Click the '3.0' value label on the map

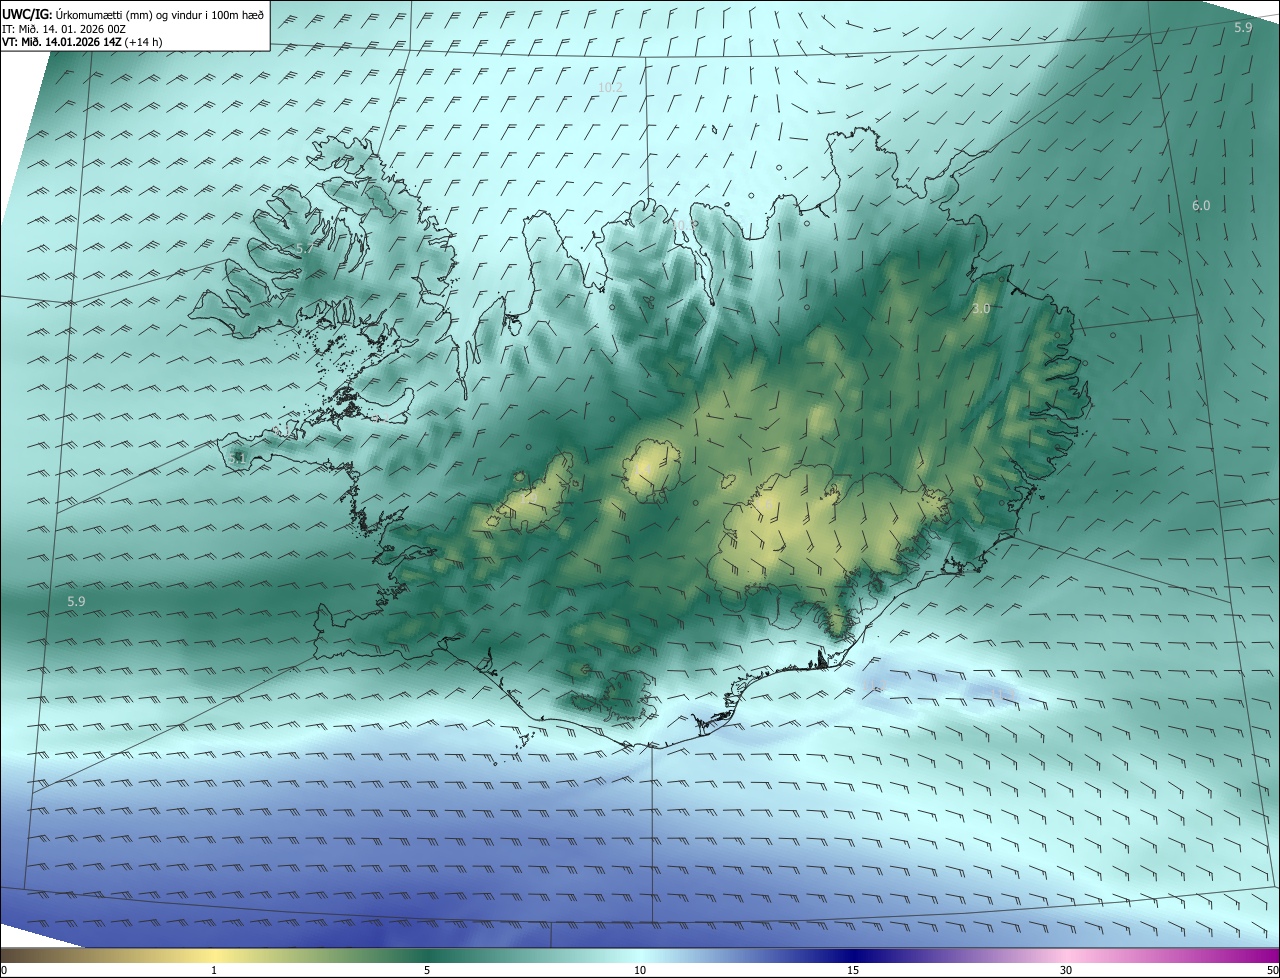tap(981, 309)
